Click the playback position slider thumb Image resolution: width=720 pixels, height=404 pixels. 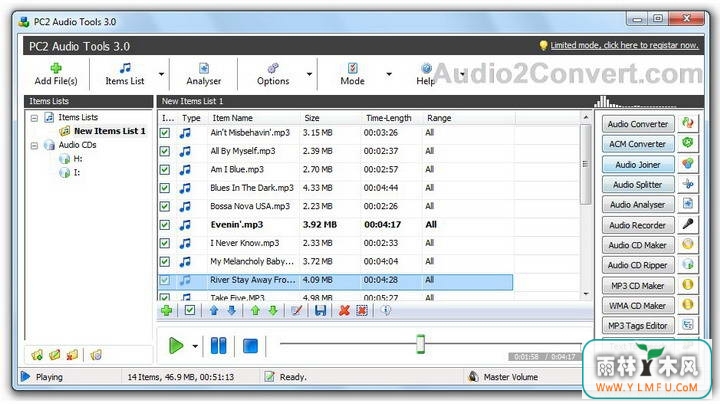420,344
